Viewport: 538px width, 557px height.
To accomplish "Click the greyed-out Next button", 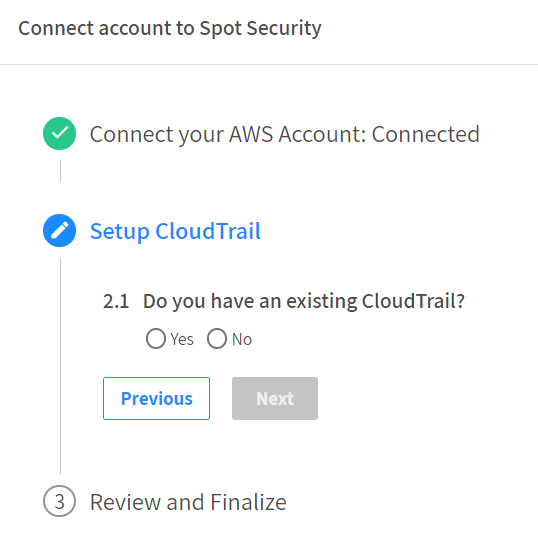I will pyautogui.click(x=275, y=398).
